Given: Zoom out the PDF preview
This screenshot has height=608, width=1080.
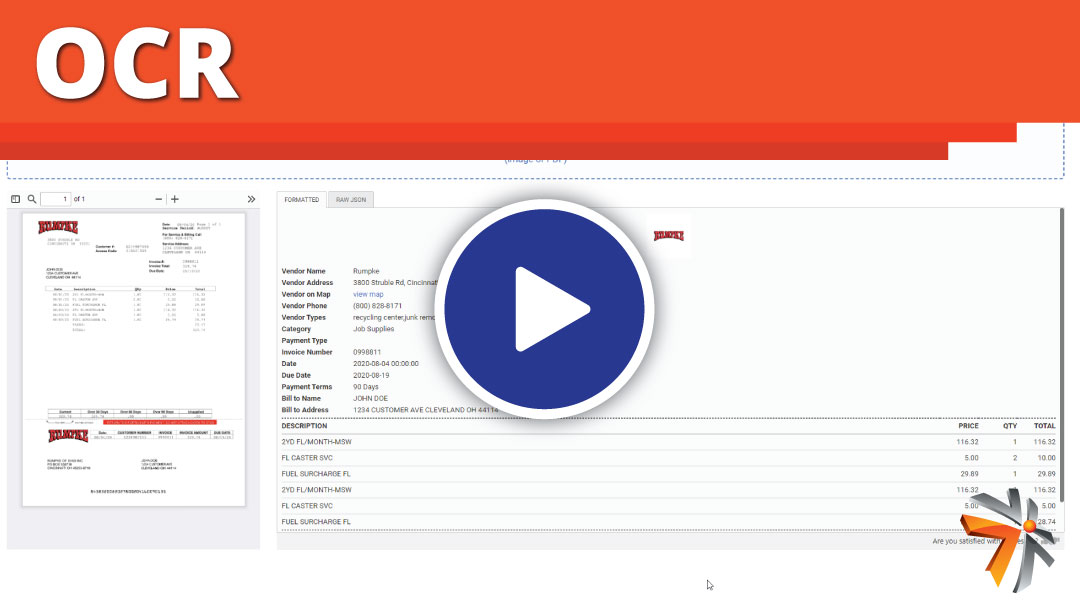Looking at the screenshot, I should pos(158,199).
